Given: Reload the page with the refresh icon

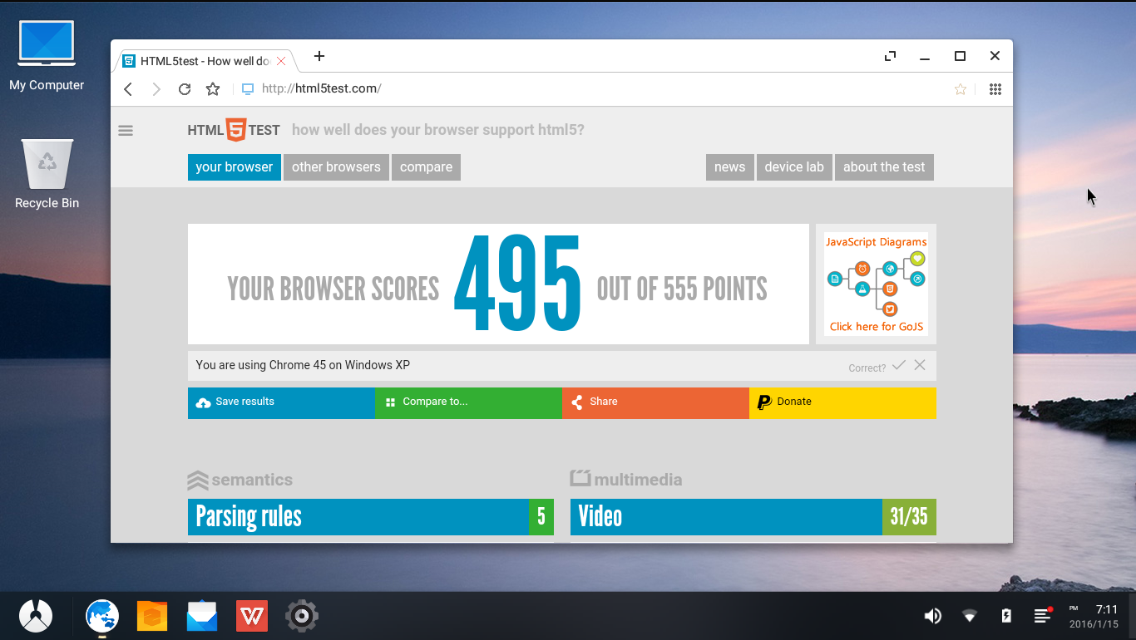Looking at the screenshot, I should coord(184,89).
